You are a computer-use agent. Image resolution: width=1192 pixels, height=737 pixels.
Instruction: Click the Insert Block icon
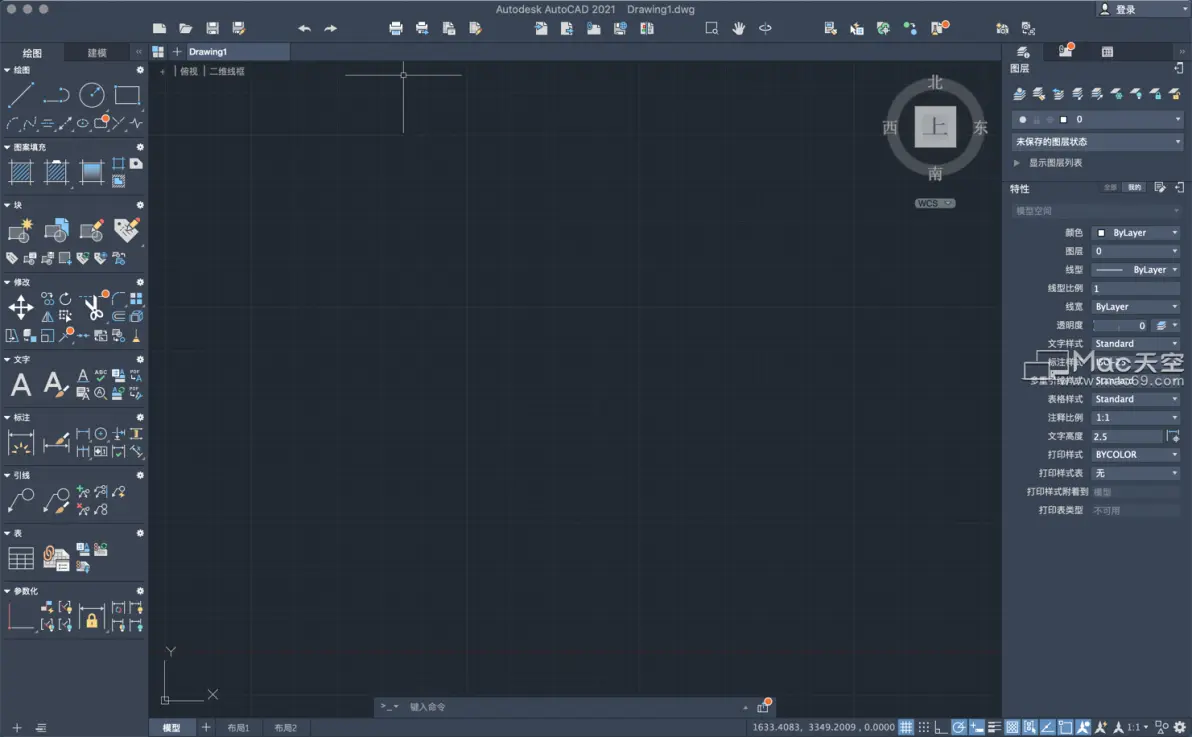56,230
